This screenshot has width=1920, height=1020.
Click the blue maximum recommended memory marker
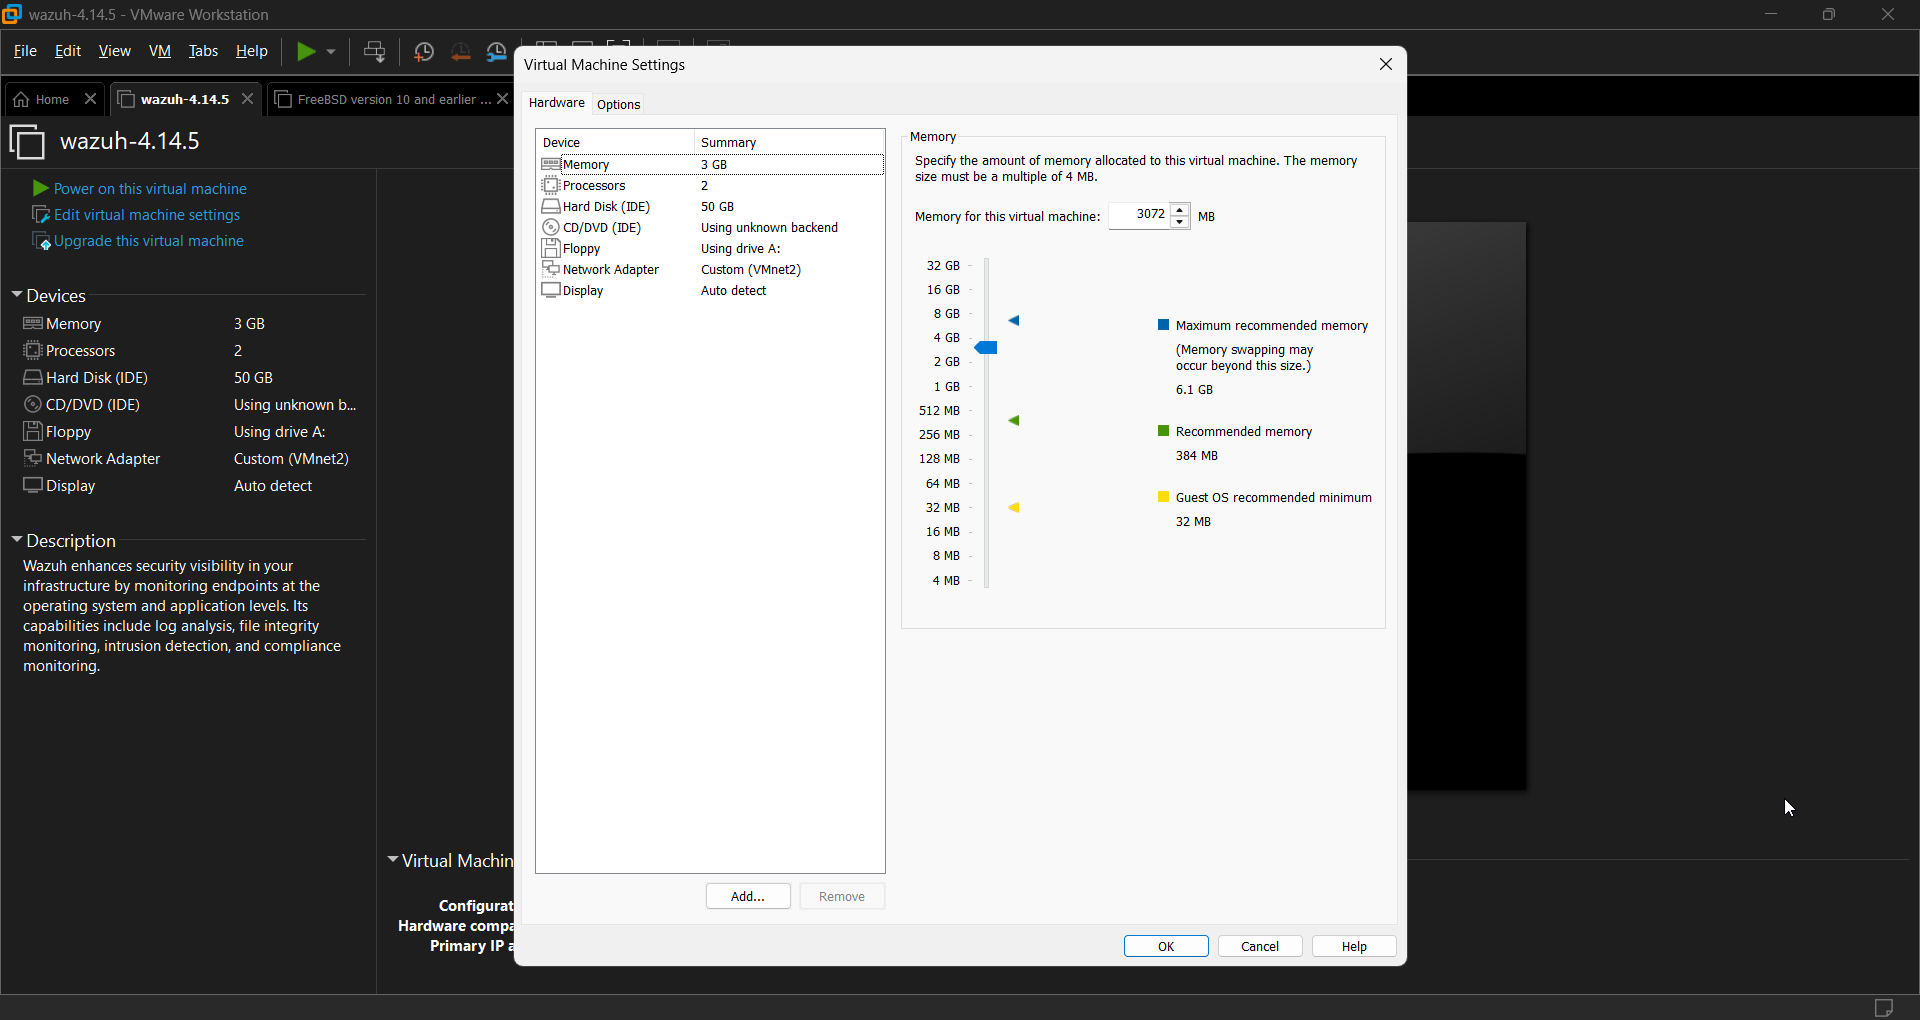(1014, 321)
